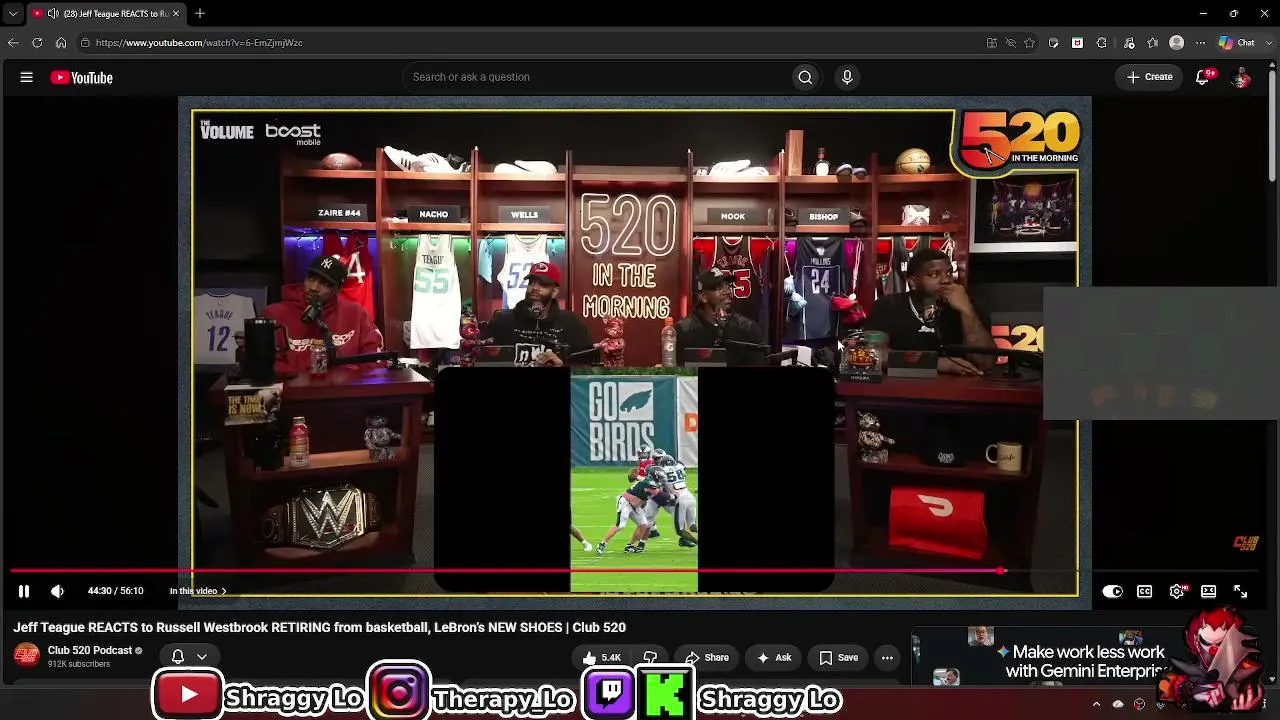Click the search magnifier button

(805, 77)
